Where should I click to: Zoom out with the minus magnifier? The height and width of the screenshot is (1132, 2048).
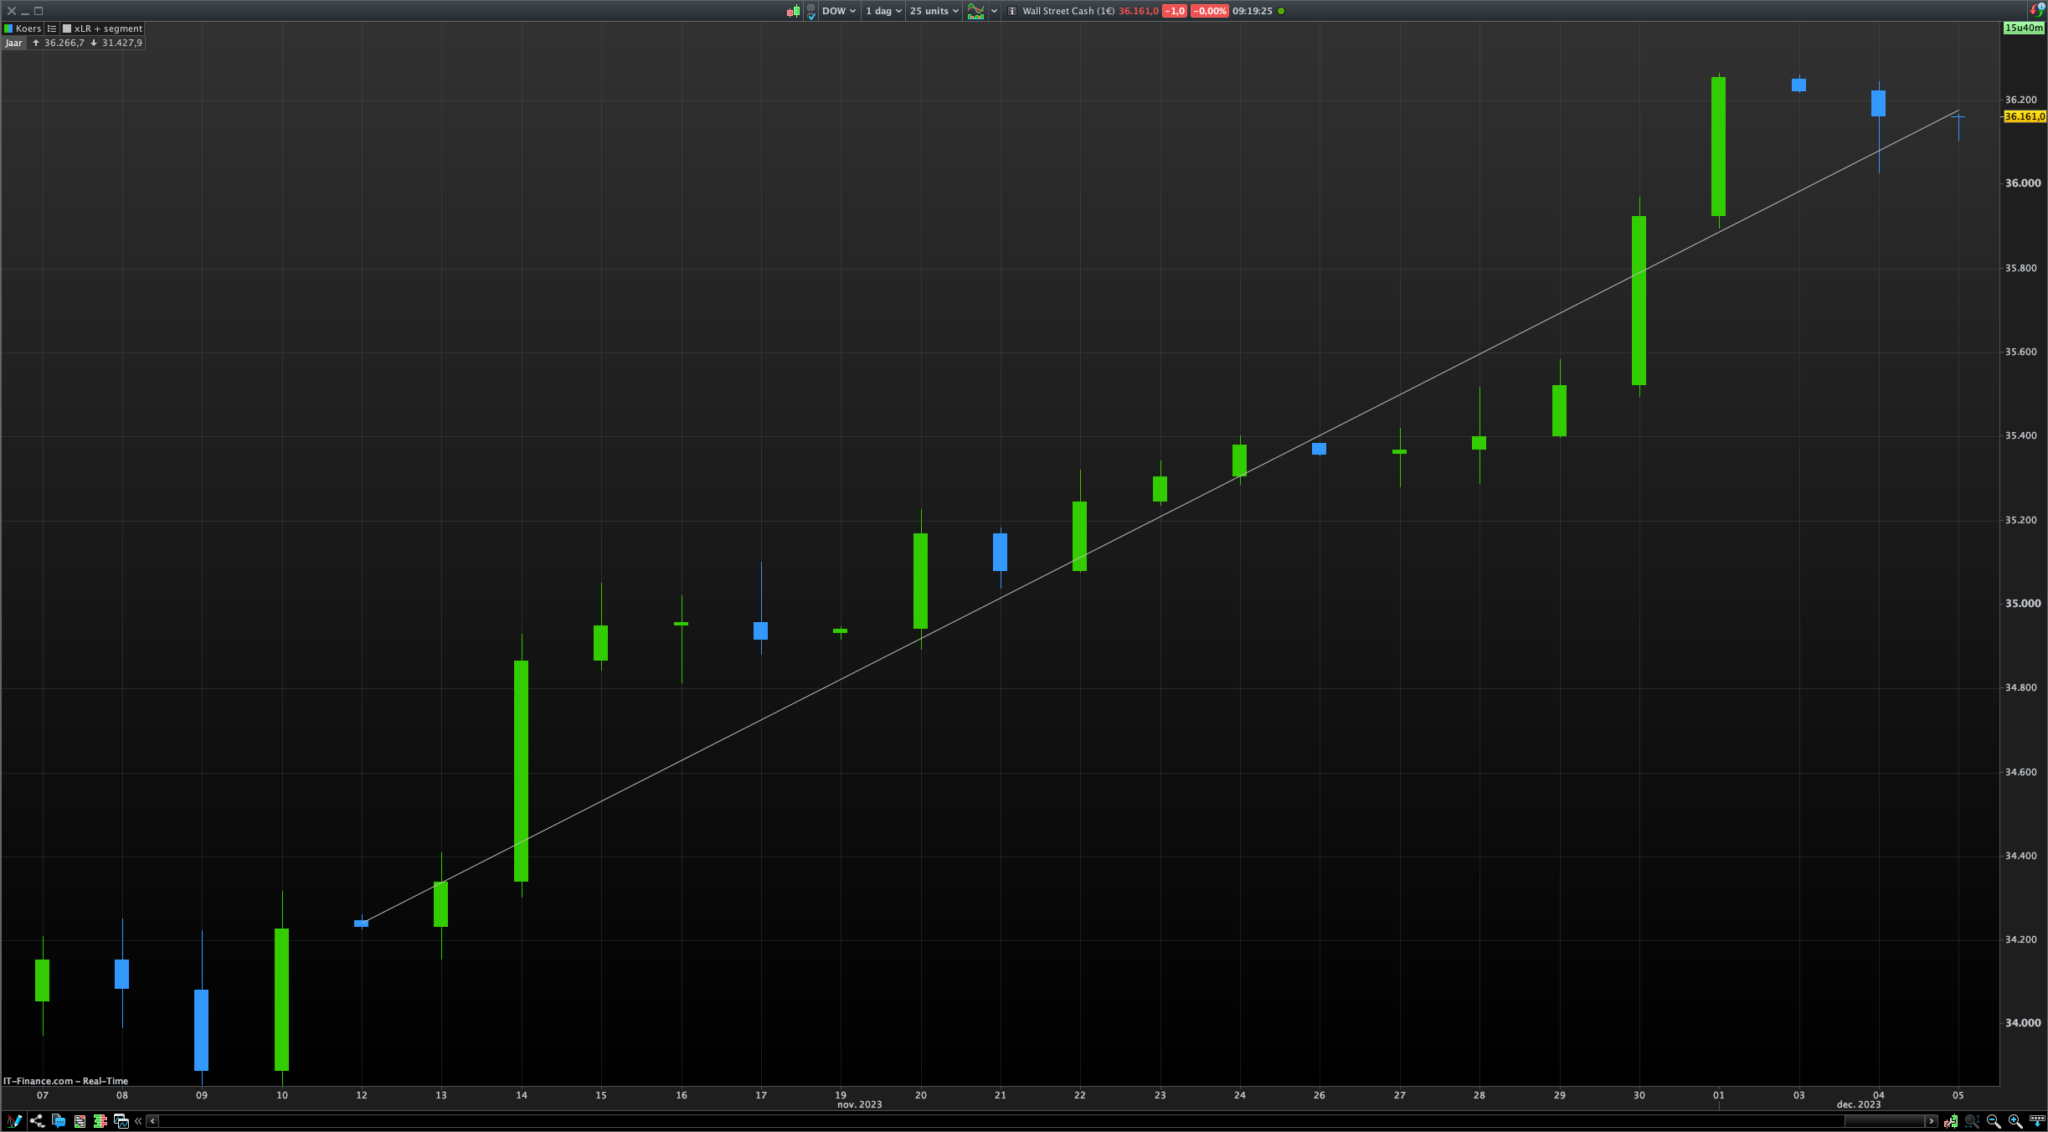pos(1993,1121)
